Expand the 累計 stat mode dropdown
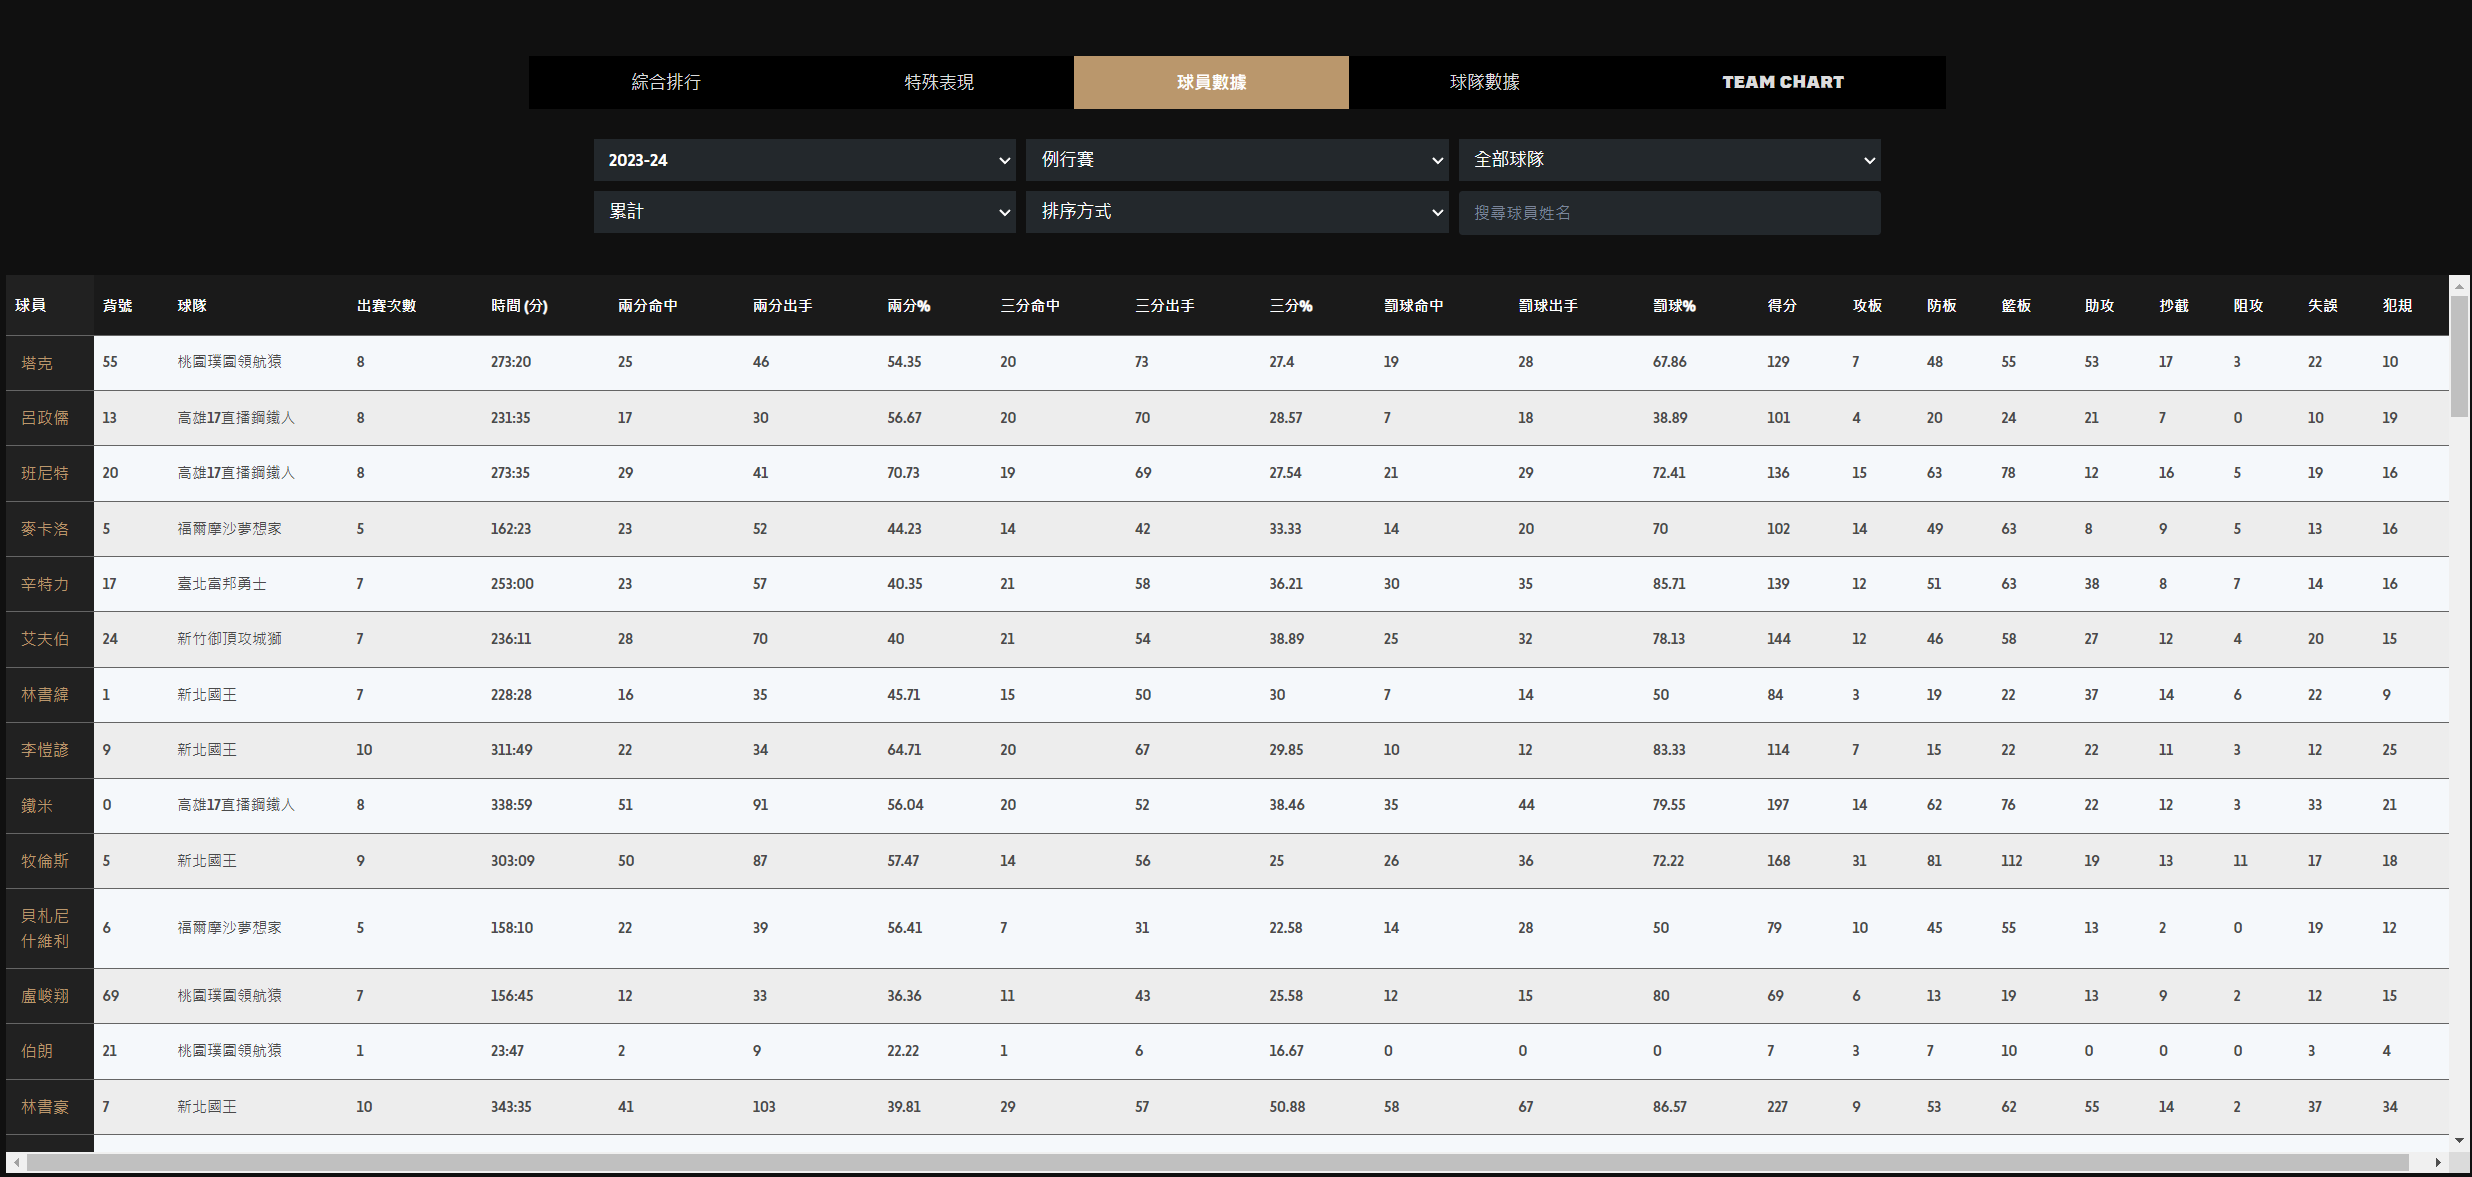Image resolution: width=2472 pixels, height=1177 pixels. [x=804, y=212]
